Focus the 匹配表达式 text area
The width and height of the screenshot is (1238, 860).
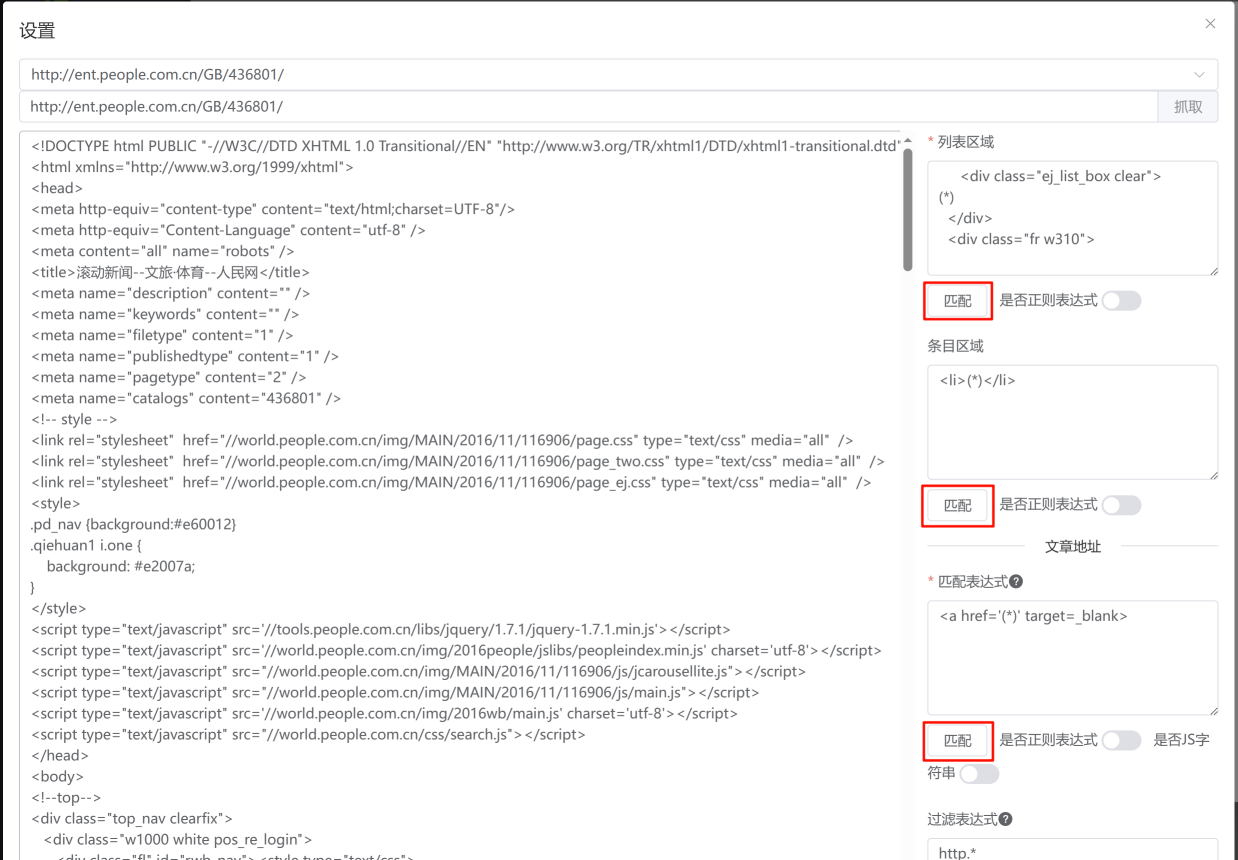(1072, 657)
